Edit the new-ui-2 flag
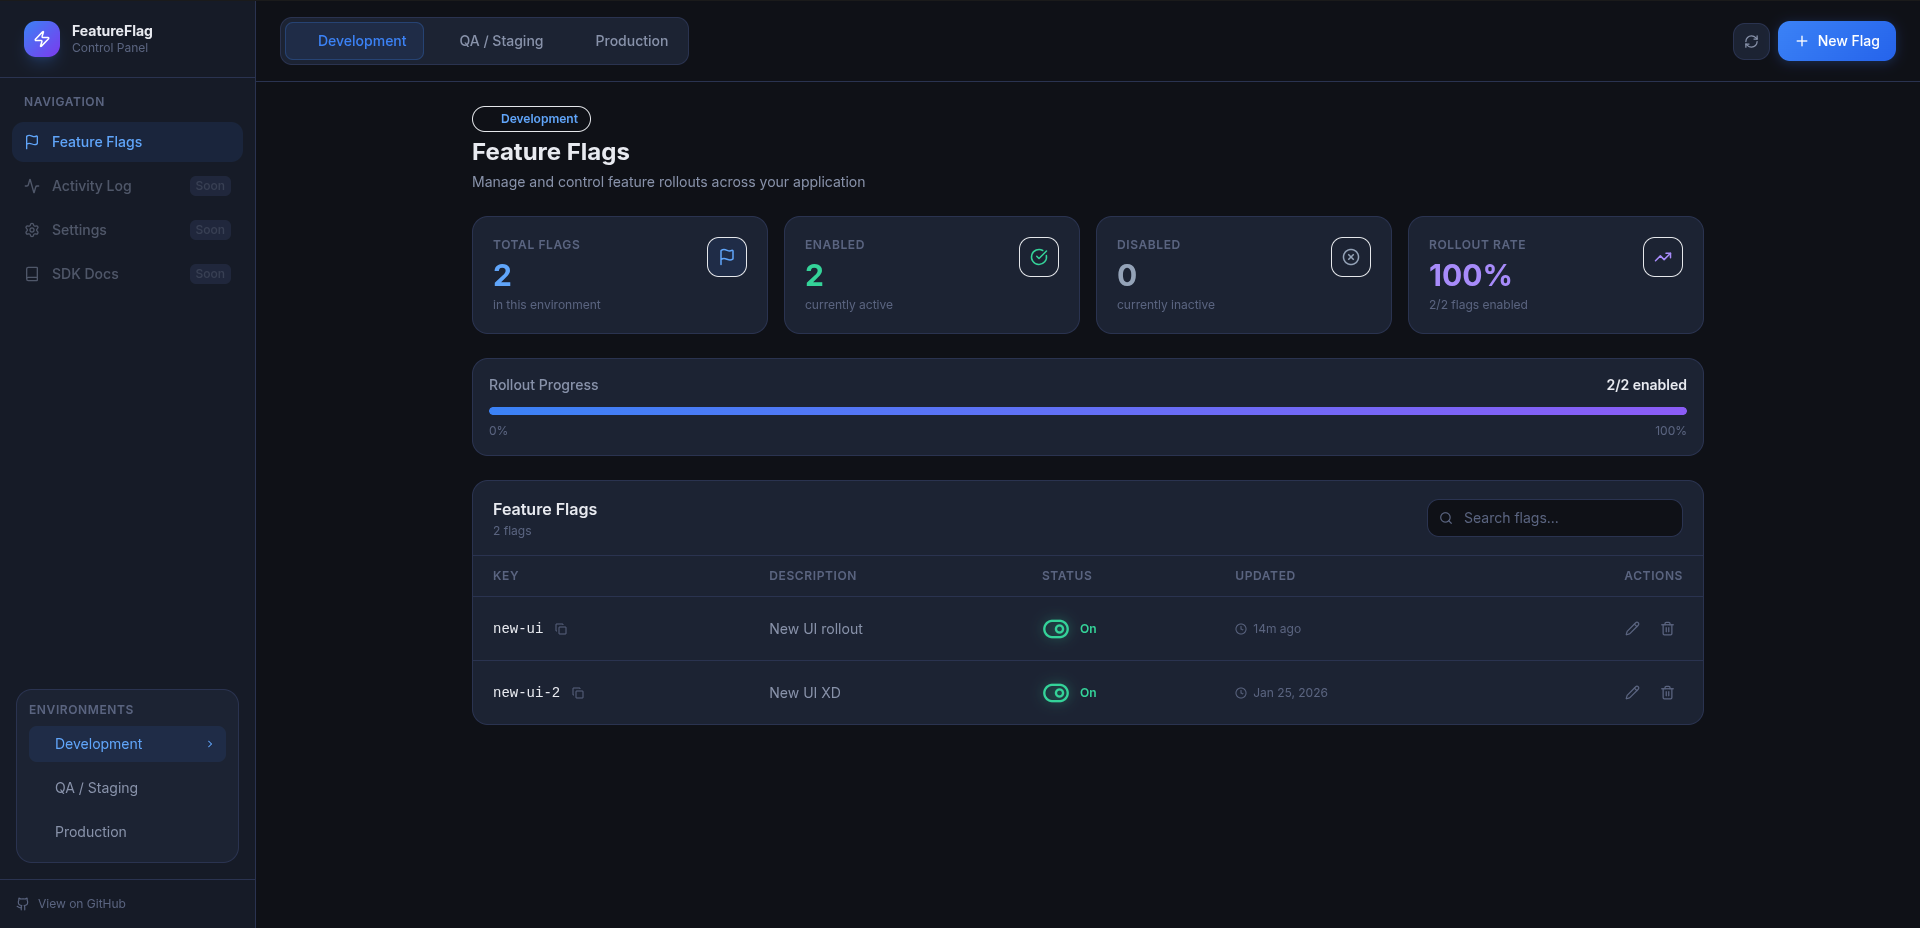Viewport: 1920px width, 928px height. pyautogui.click(x=1632, y=693)
